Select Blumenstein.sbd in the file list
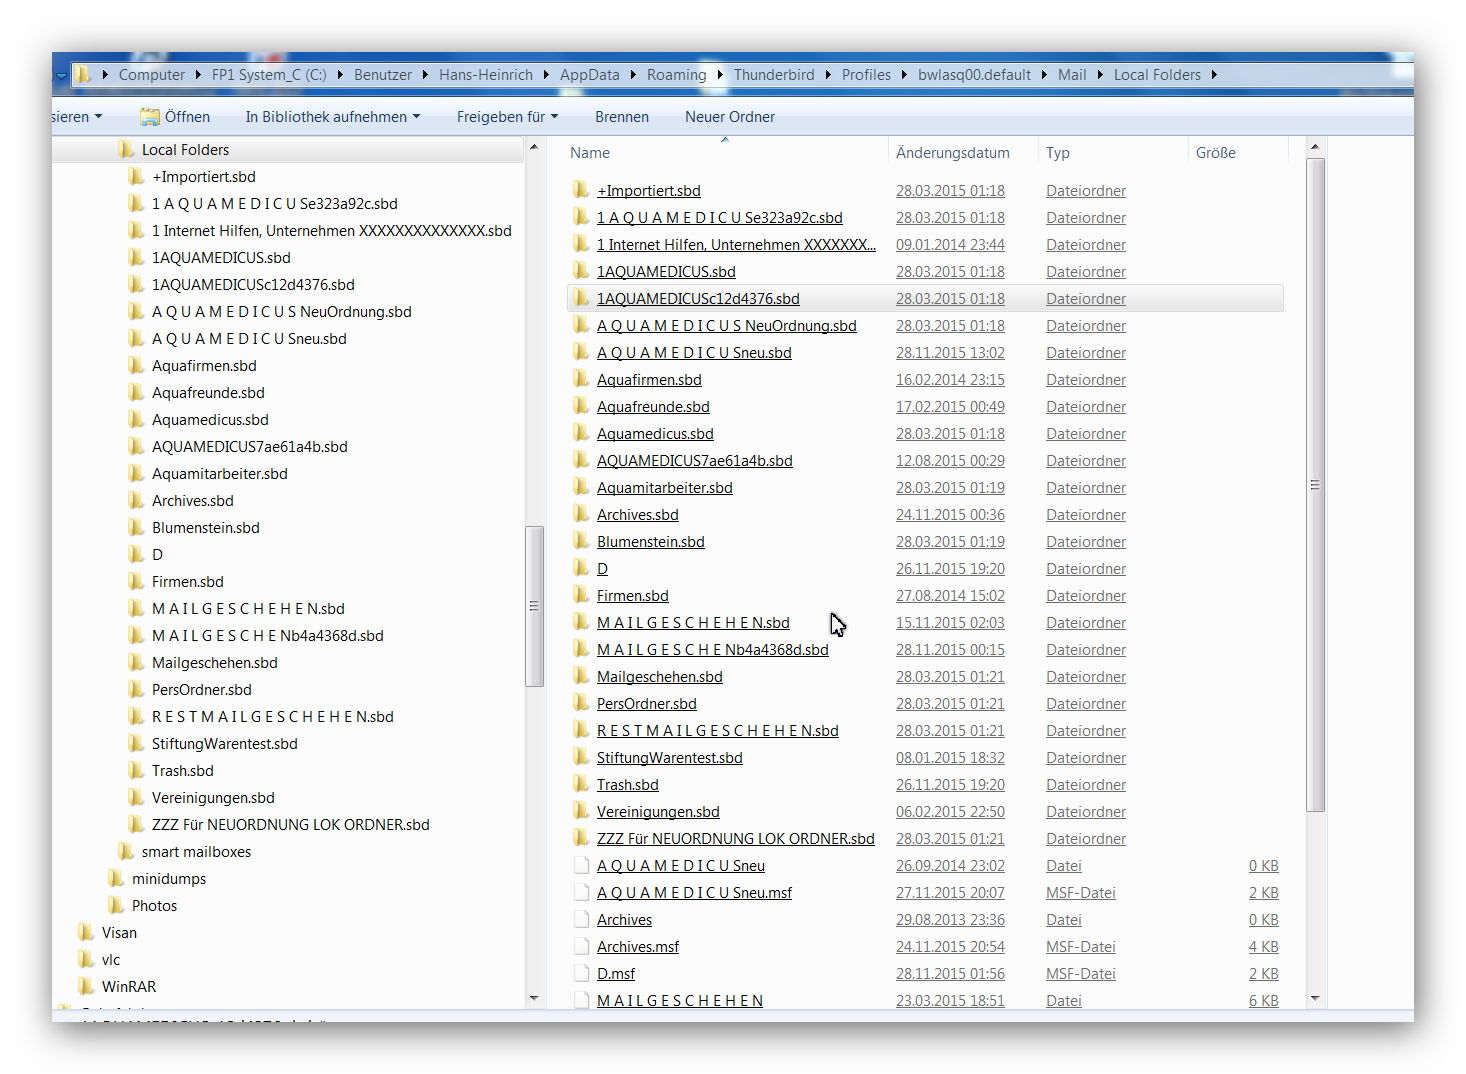Viewport: 1466px width, 1074px height. pyautogui.click(x=651, y=541)
